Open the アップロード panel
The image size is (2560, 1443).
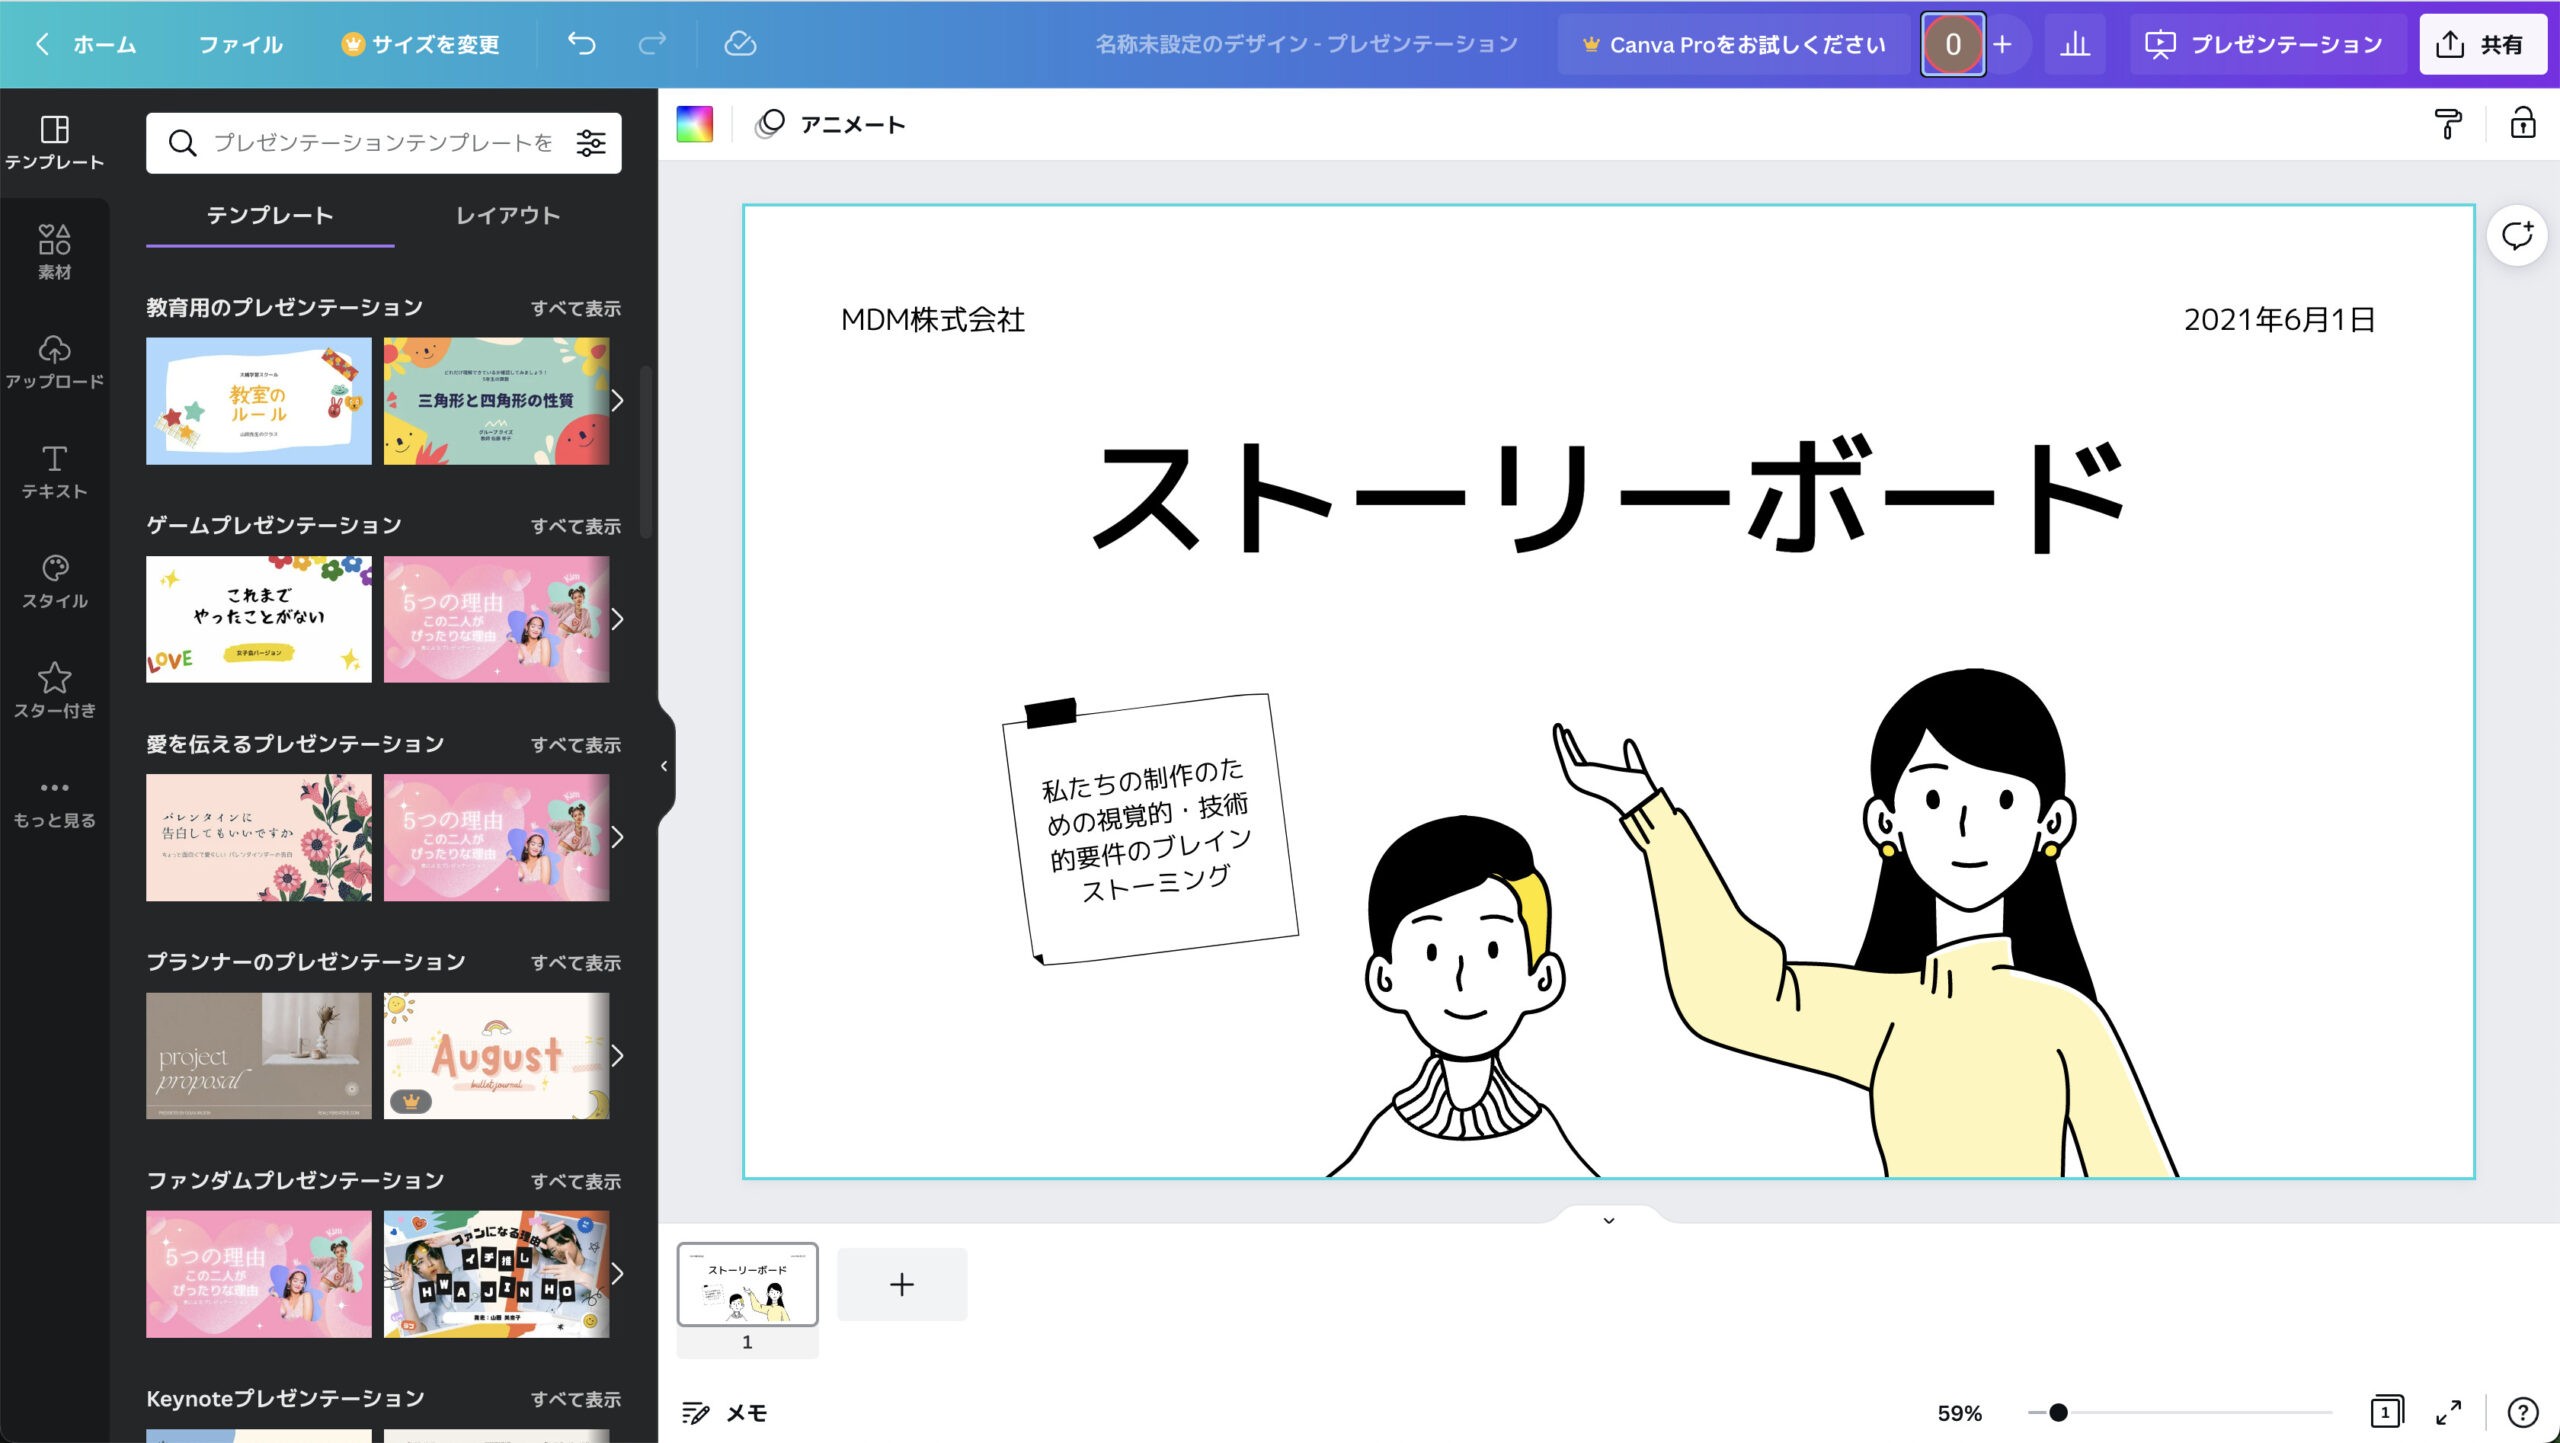[54, 362]
